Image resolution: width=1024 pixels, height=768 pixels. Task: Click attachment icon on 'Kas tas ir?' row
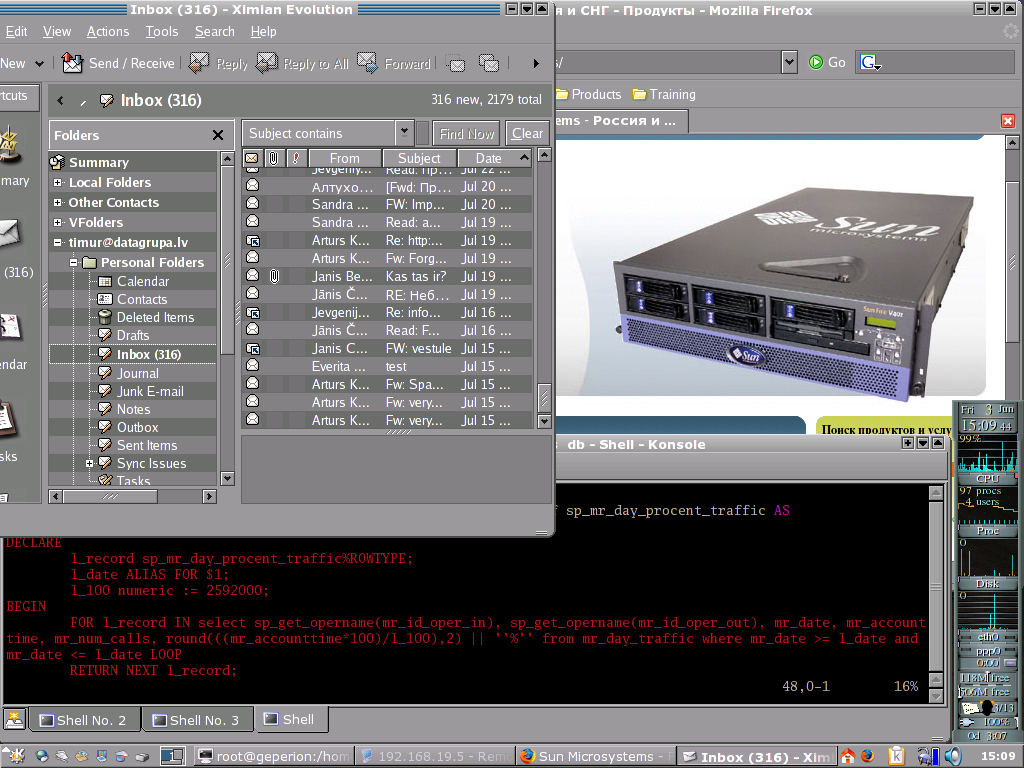click(x=274, y=276)
